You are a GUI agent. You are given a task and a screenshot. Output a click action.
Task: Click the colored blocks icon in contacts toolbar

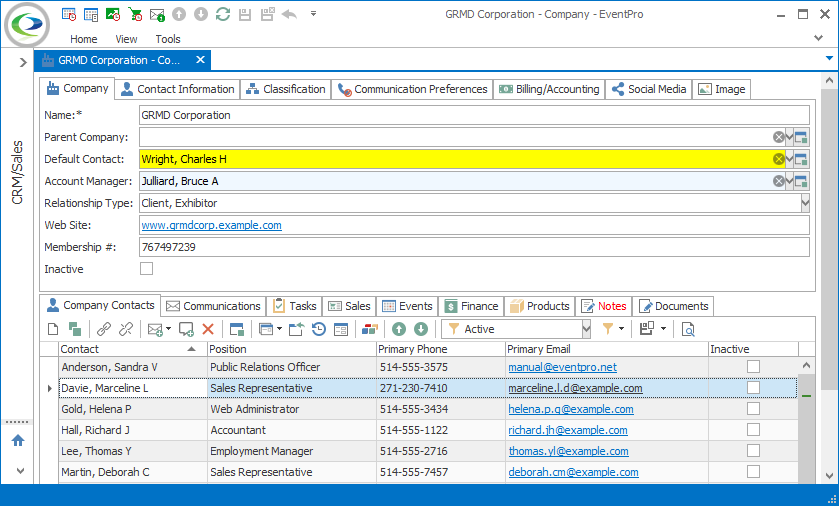[370, 329]
